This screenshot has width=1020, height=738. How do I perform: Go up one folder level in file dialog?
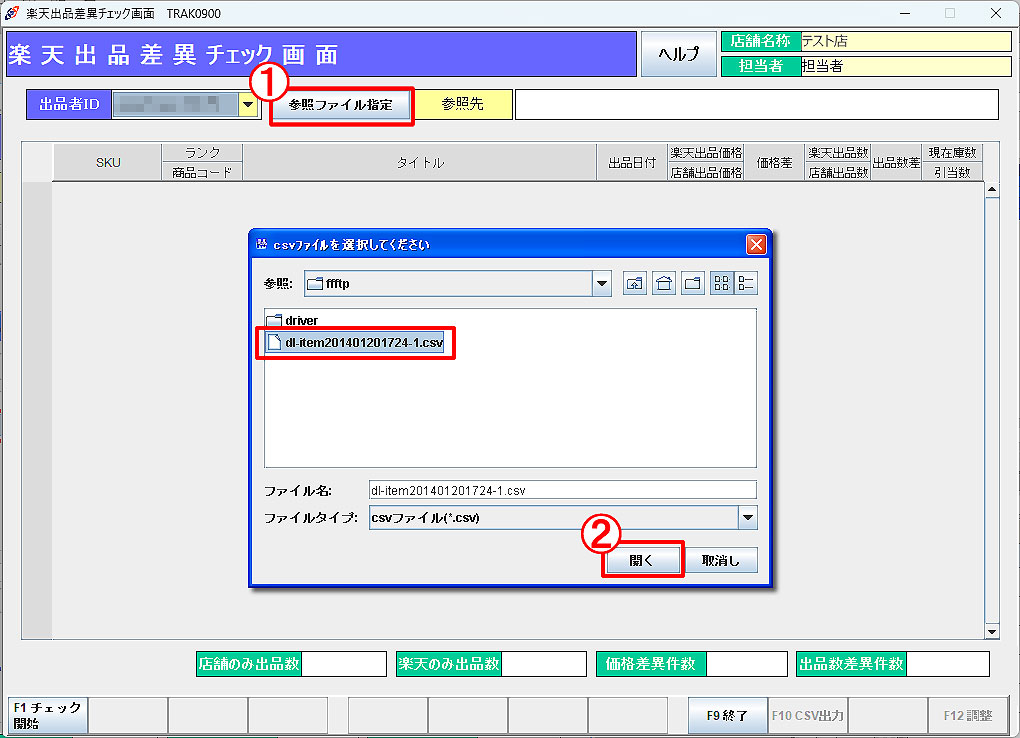point(634,283)
